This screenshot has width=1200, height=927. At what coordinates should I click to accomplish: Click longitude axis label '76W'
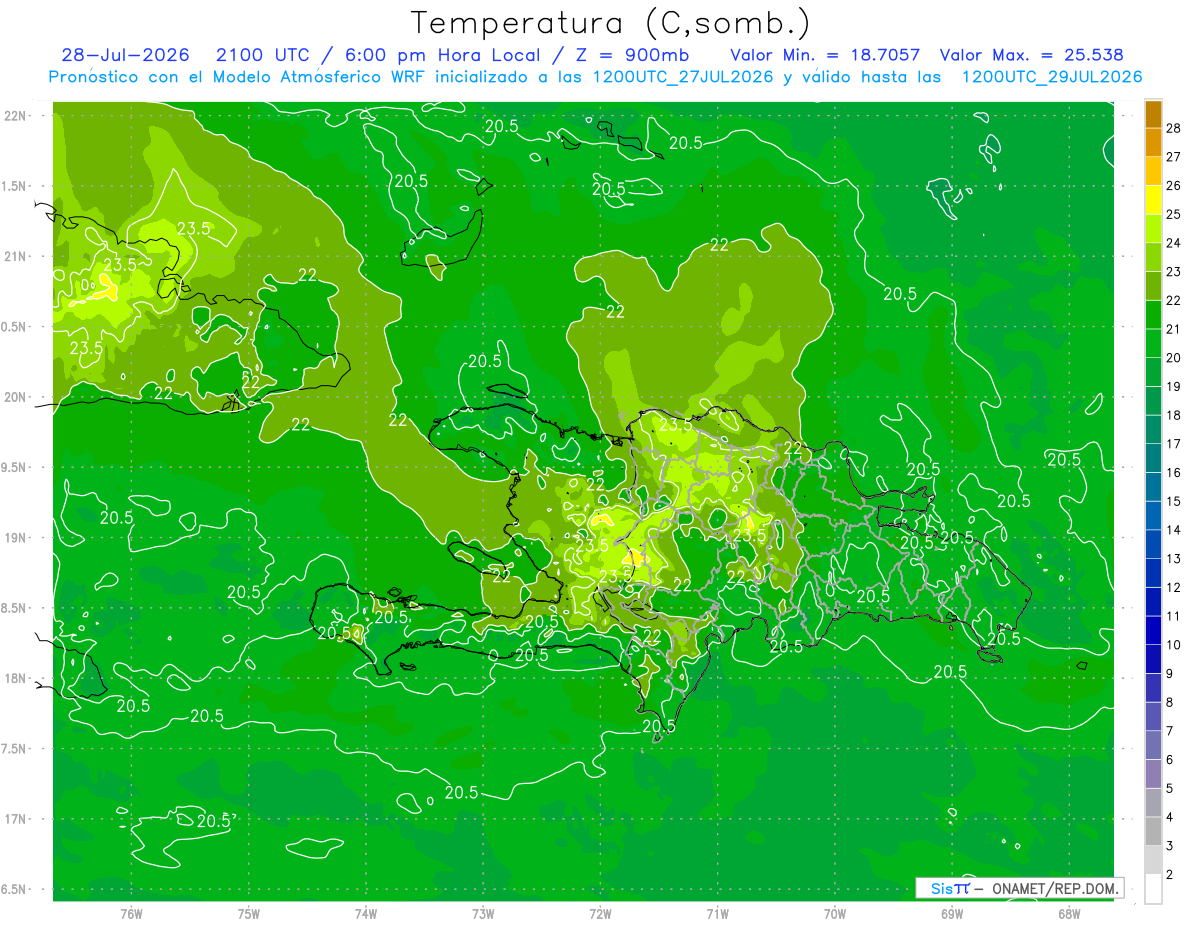(131, 913)
